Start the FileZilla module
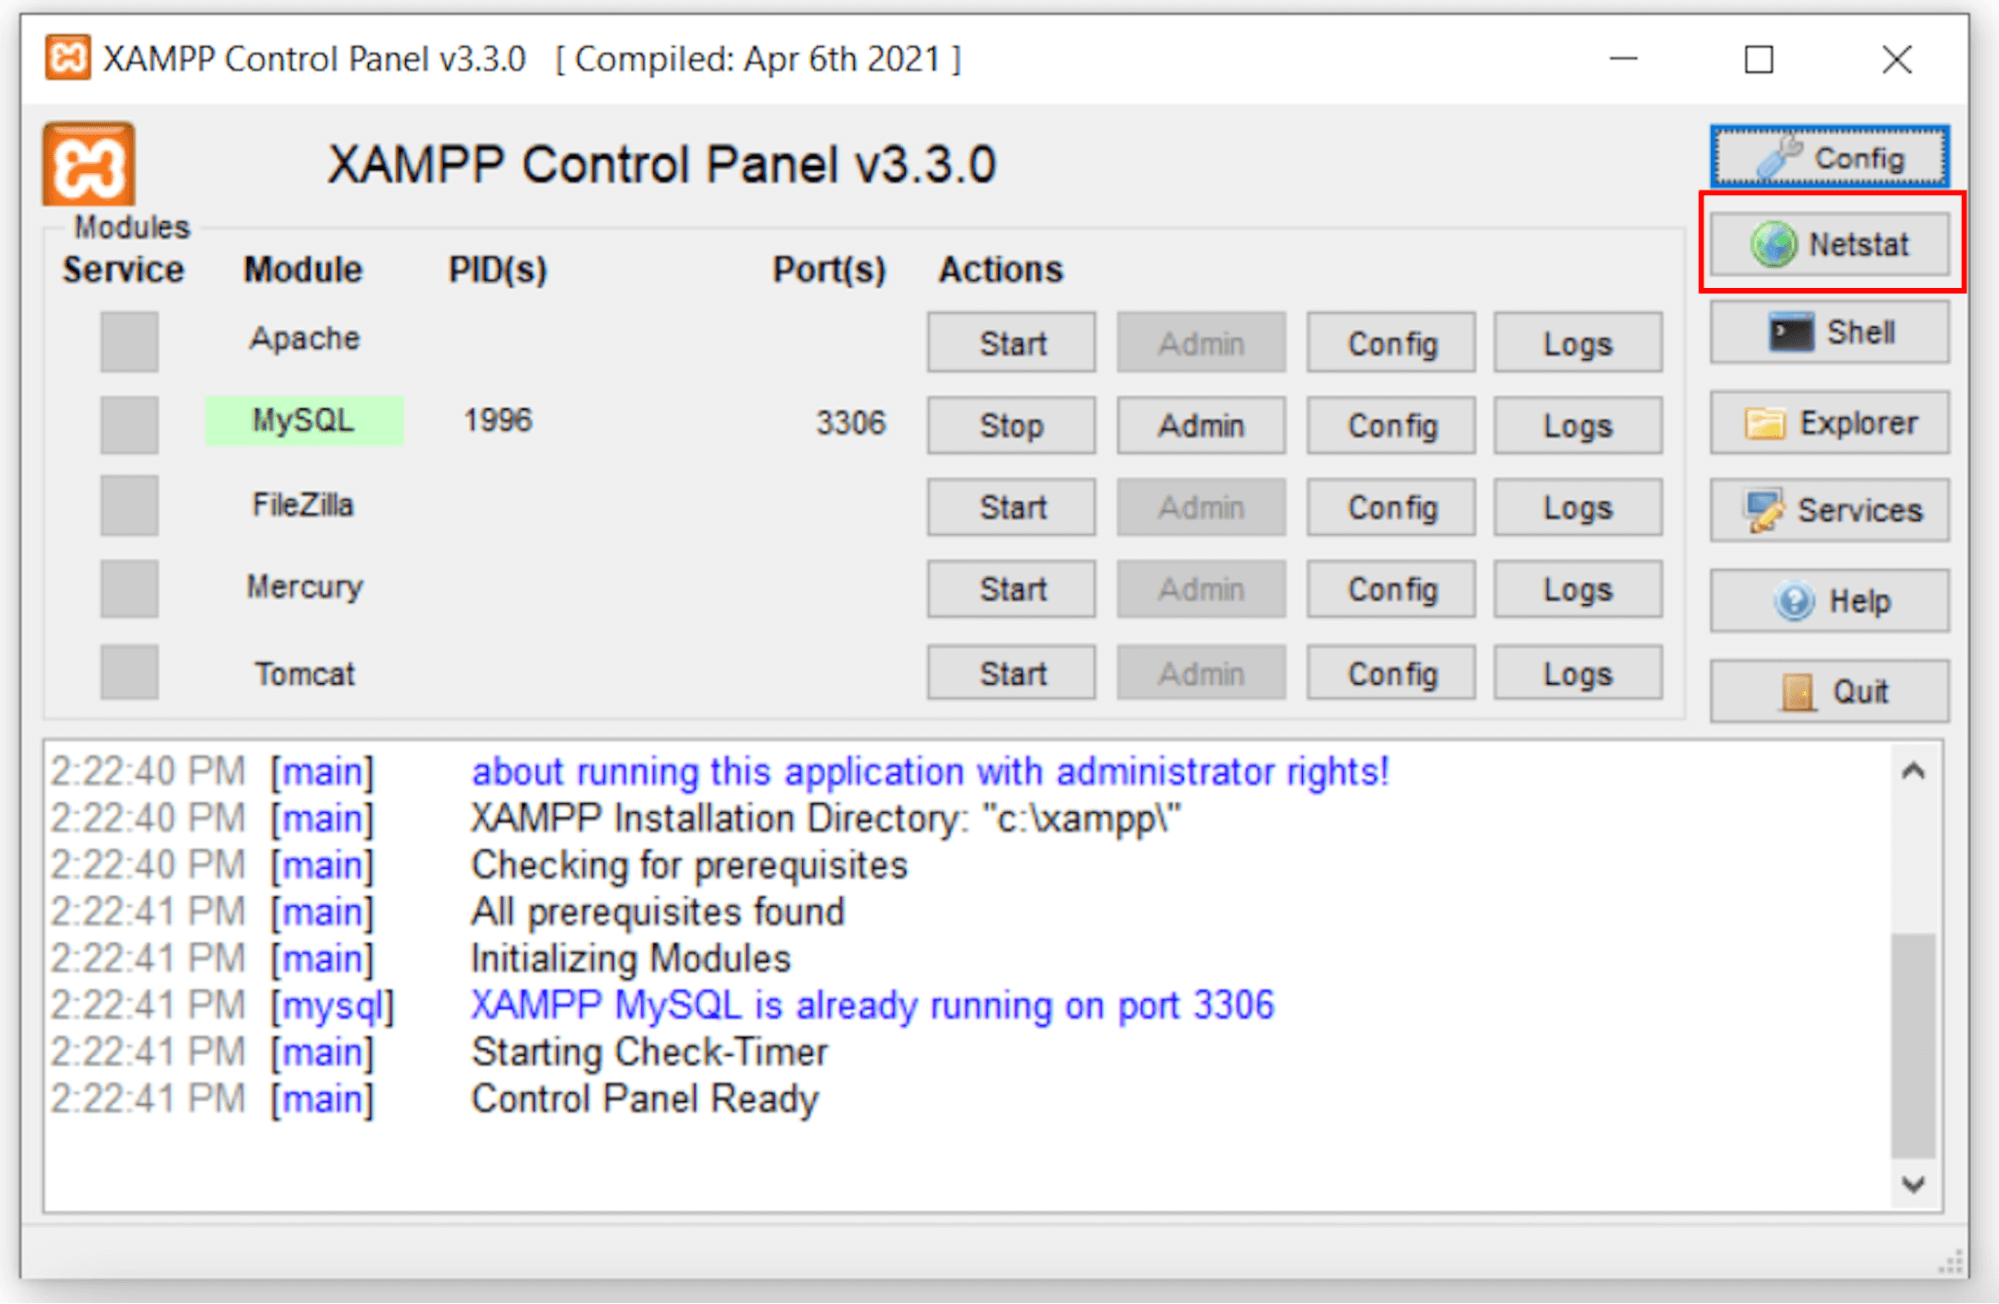 coord(1010,507)
